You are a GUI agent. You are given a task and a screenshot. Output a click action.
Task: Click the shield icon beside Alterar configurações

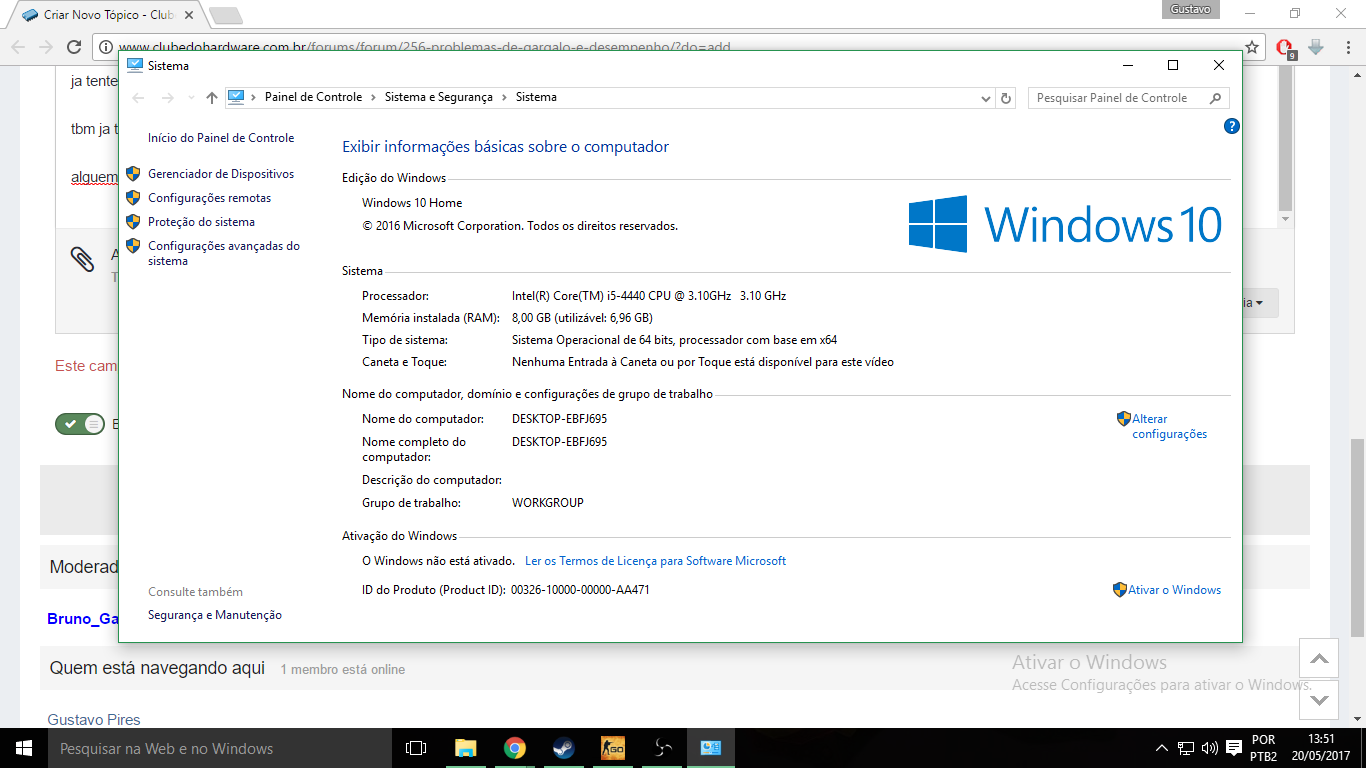point(1124,419)
